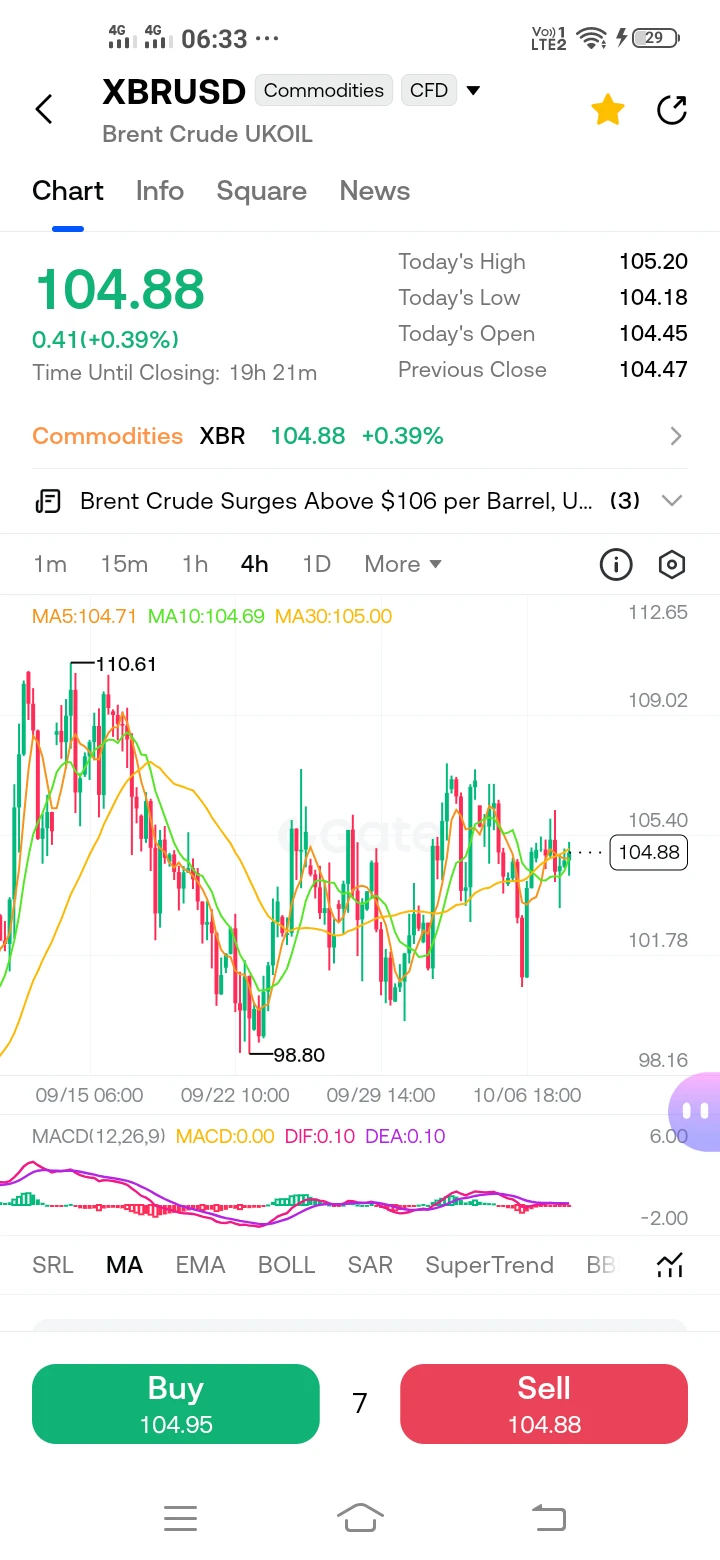The image size is (720, 1560).
Task: Tap the MA5:104.71 legend
Action: [84, 616]
